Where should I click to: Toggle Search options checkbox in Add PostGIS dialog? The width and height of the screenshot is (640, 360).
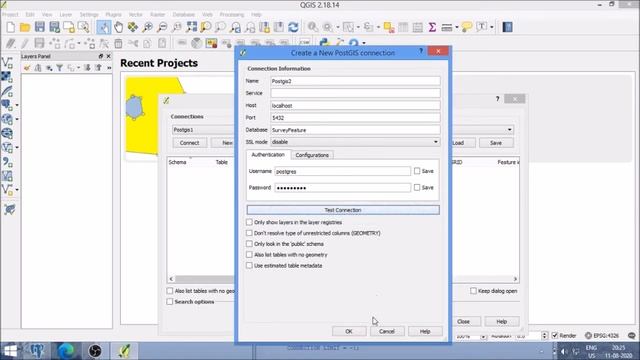coord(170,302)
